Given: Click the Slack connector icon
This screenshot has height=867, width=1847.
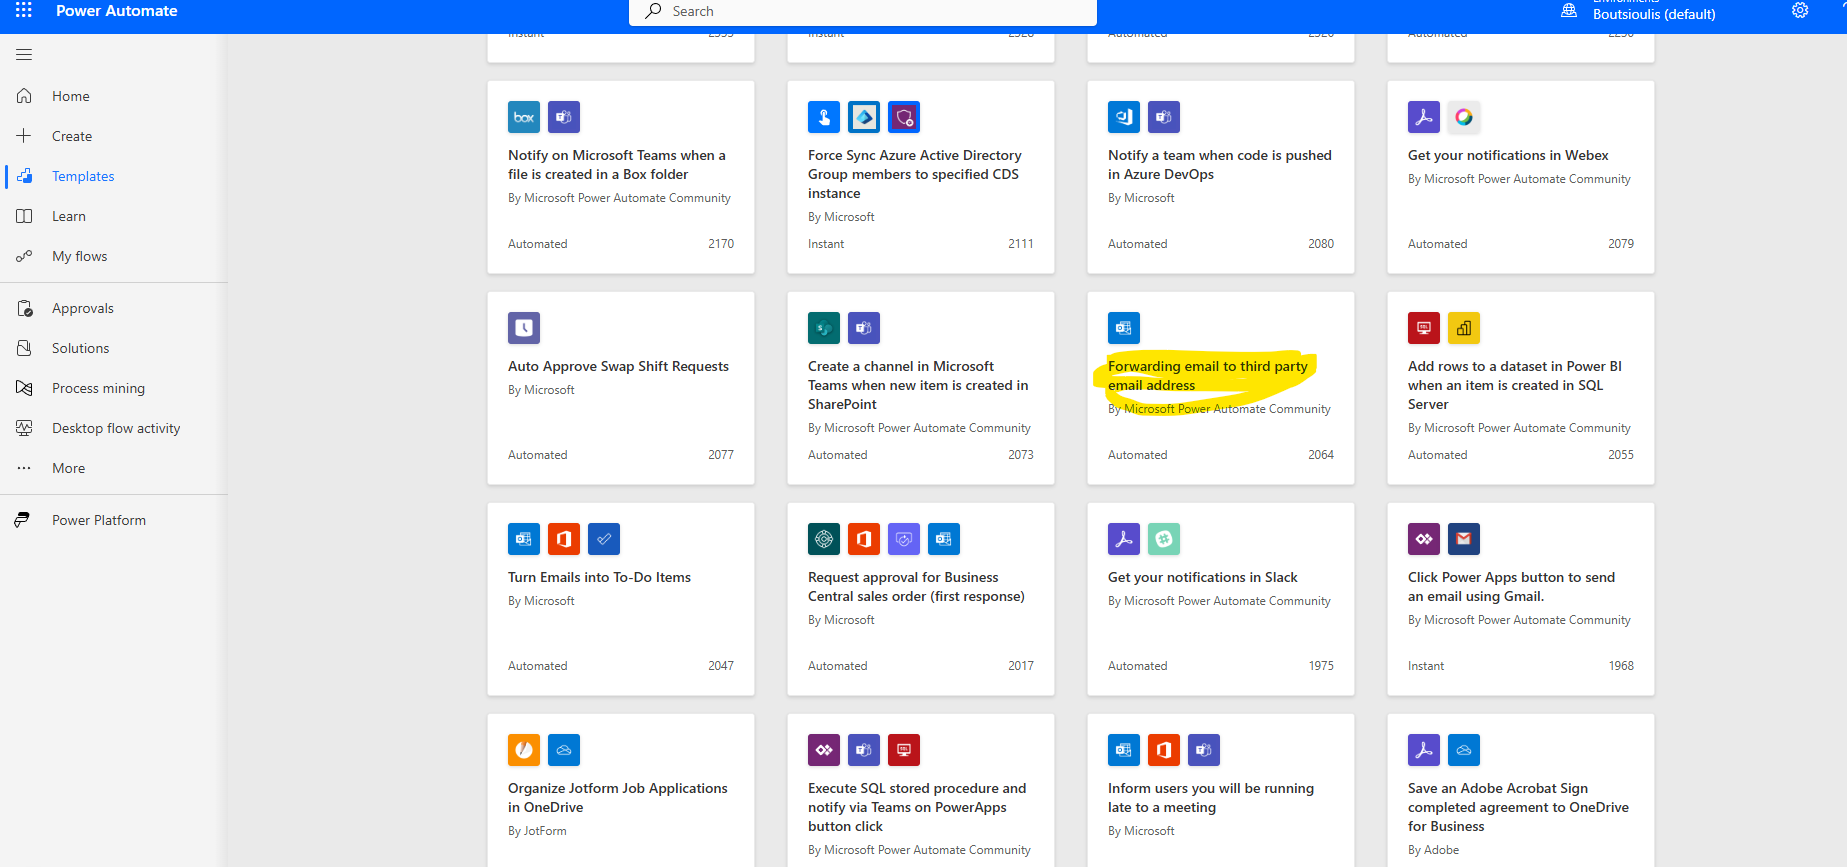Looking at the screenshot, I should click(x=1164, y=539).
